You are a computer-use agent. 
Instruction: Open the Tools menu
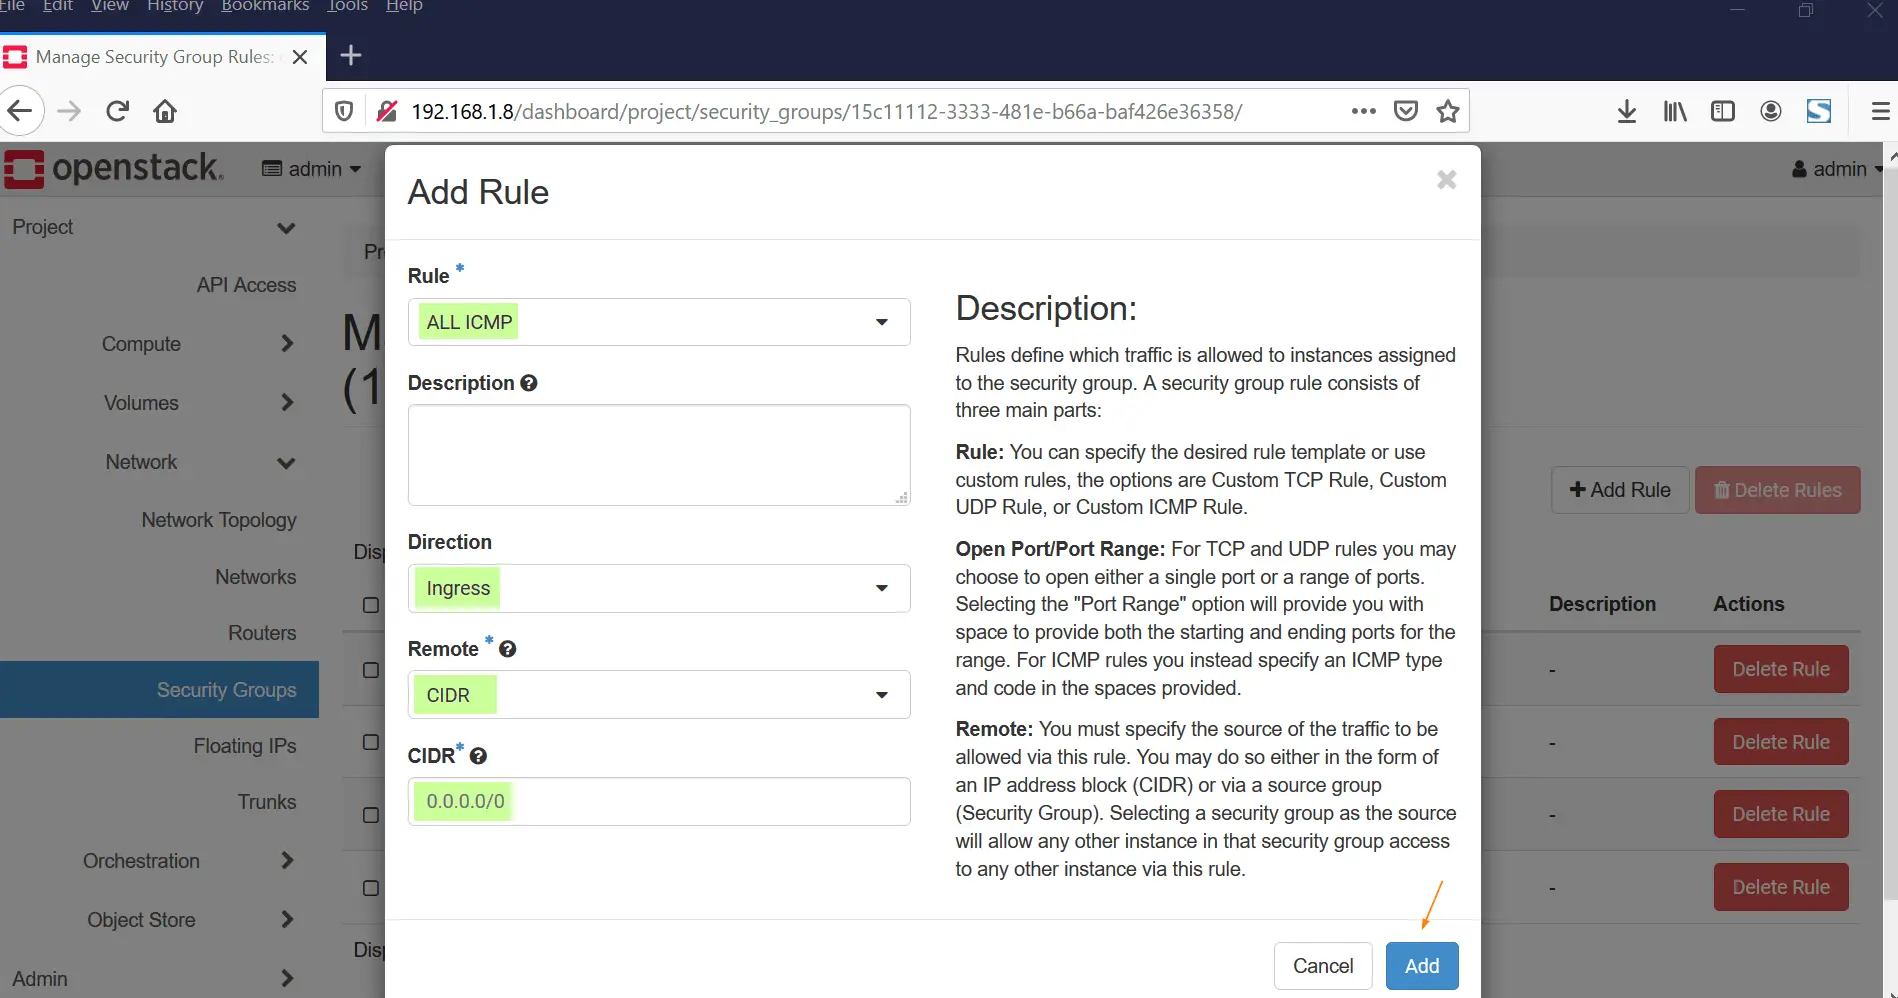pos(348,6)
